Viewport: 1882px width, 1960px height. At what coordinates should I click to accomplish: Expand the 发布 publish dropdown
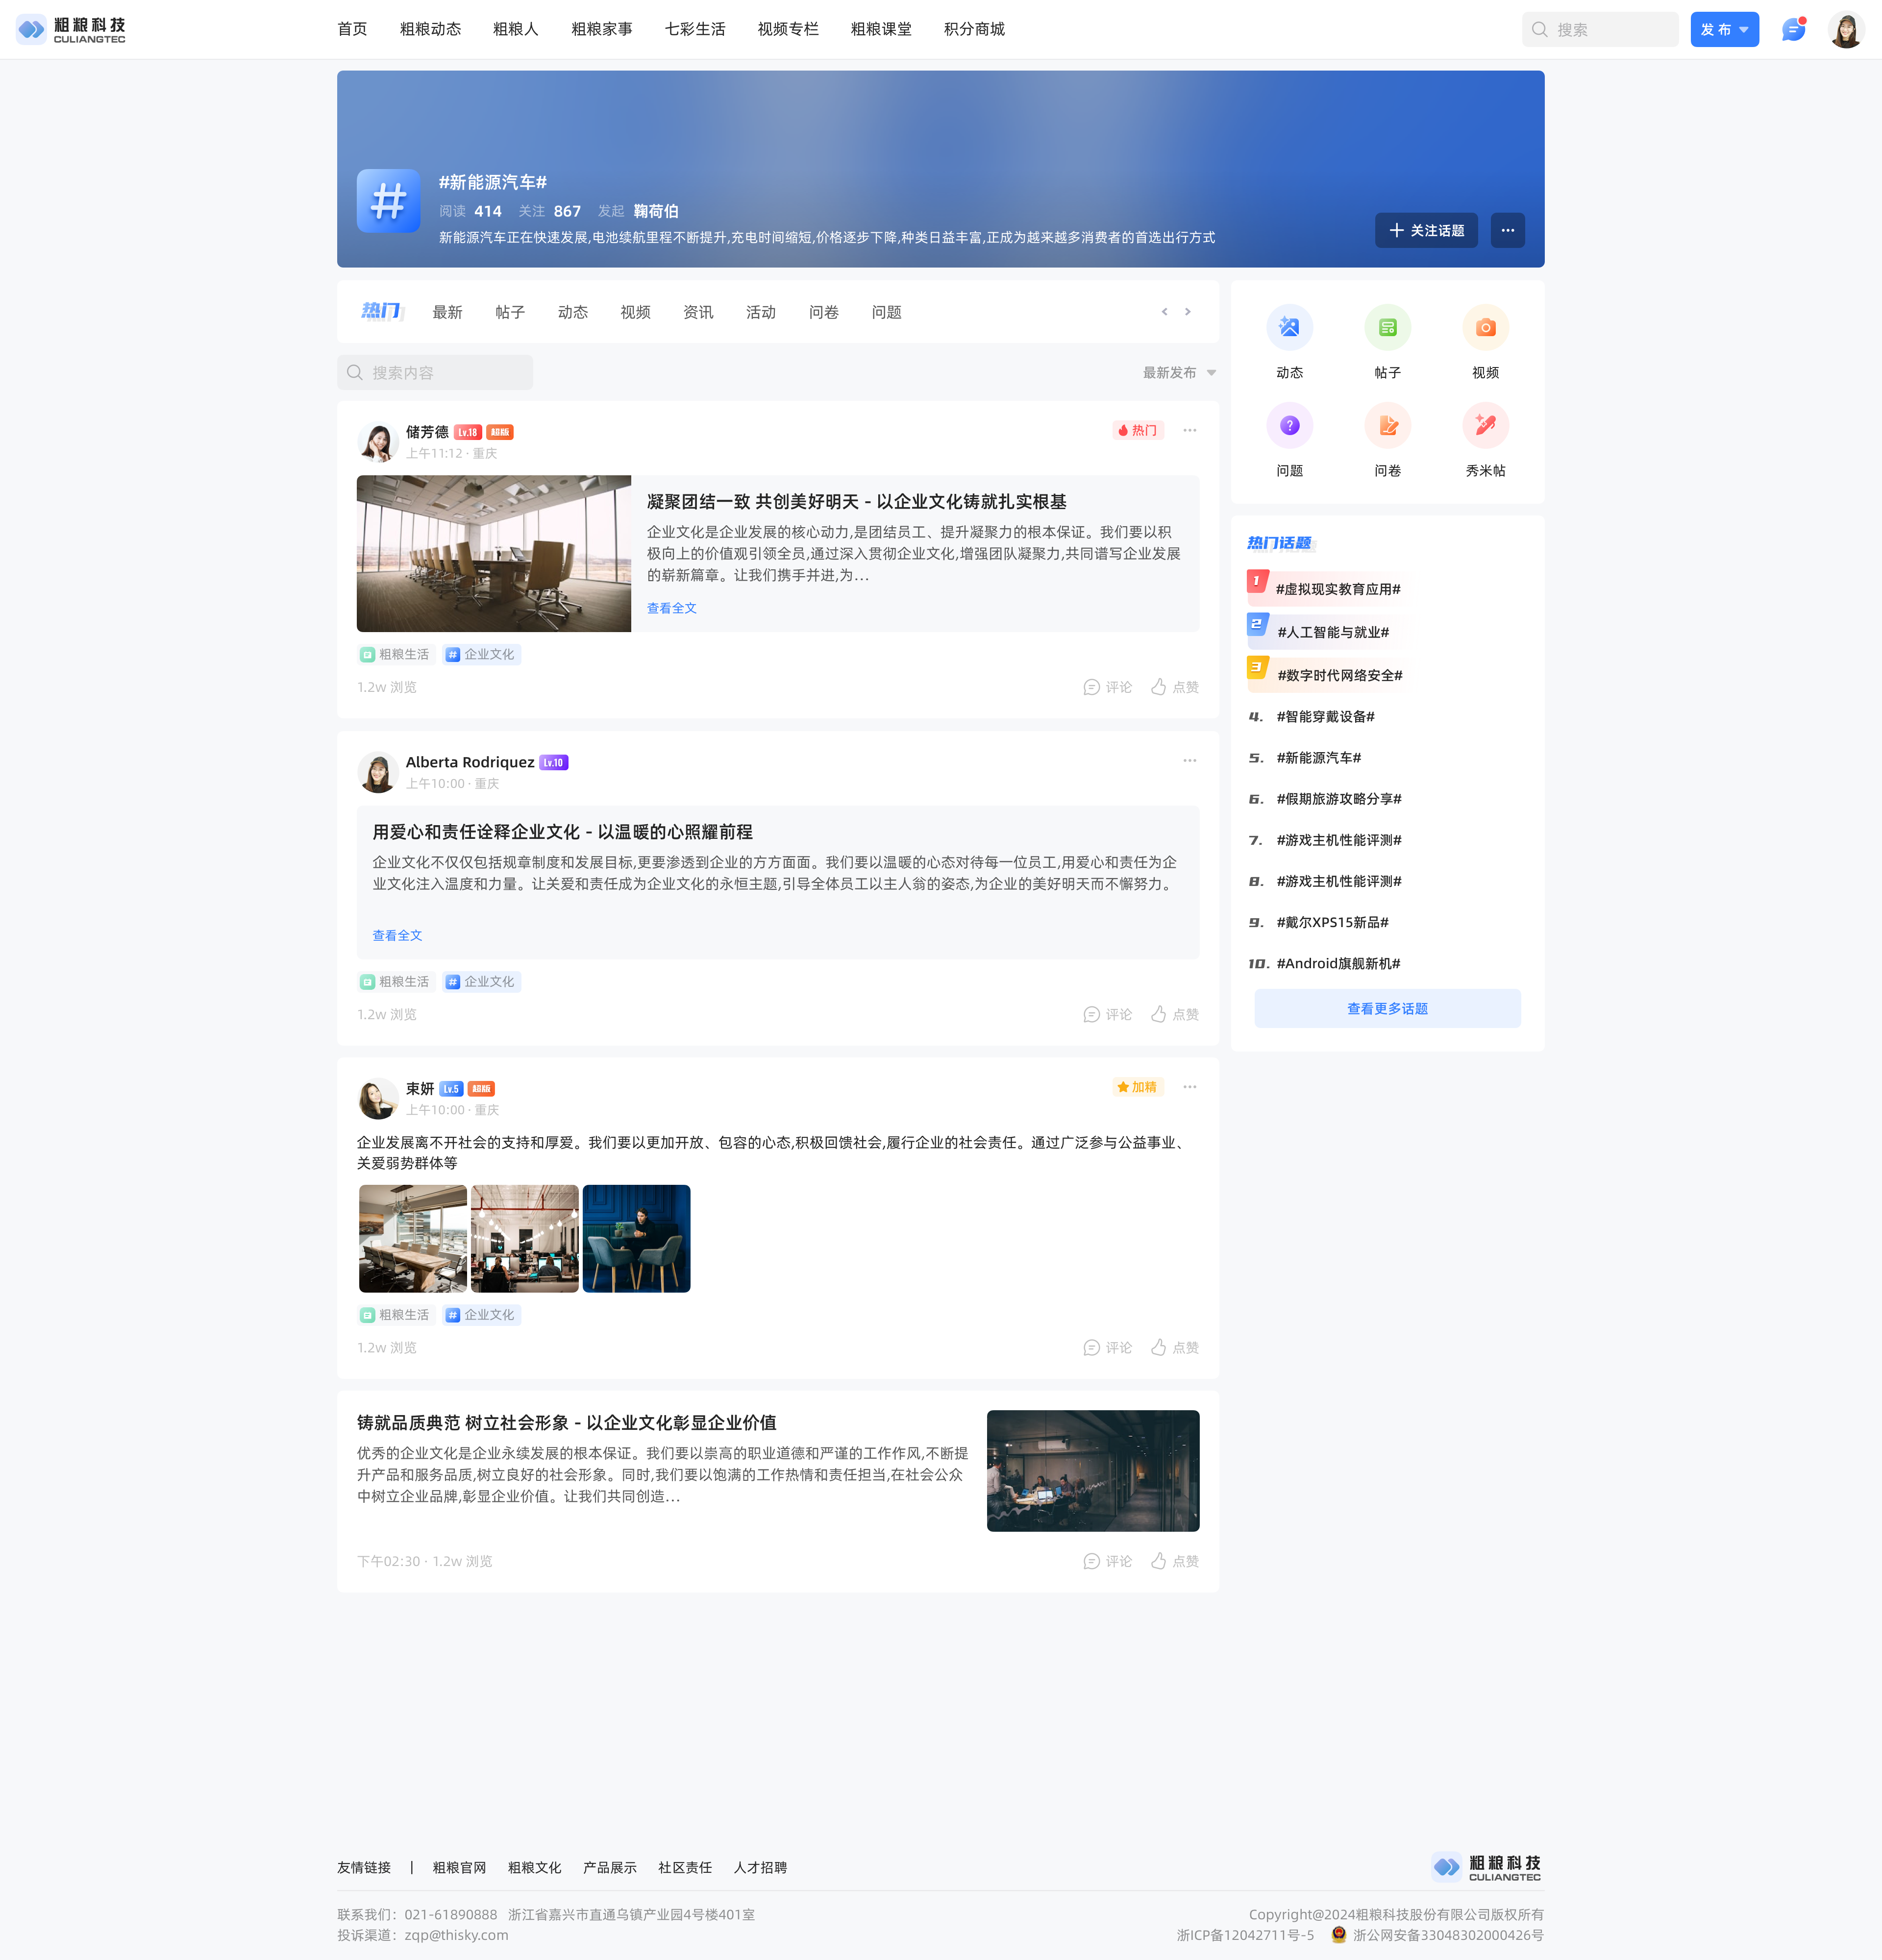pyautogui.click(x=1724, y=30)
